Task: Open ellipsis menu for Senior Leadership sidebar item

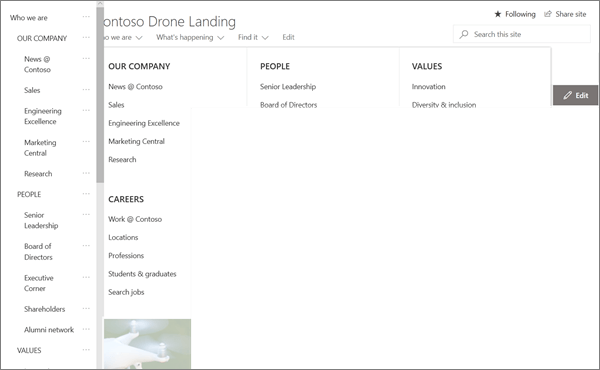Action: (86, 214)
